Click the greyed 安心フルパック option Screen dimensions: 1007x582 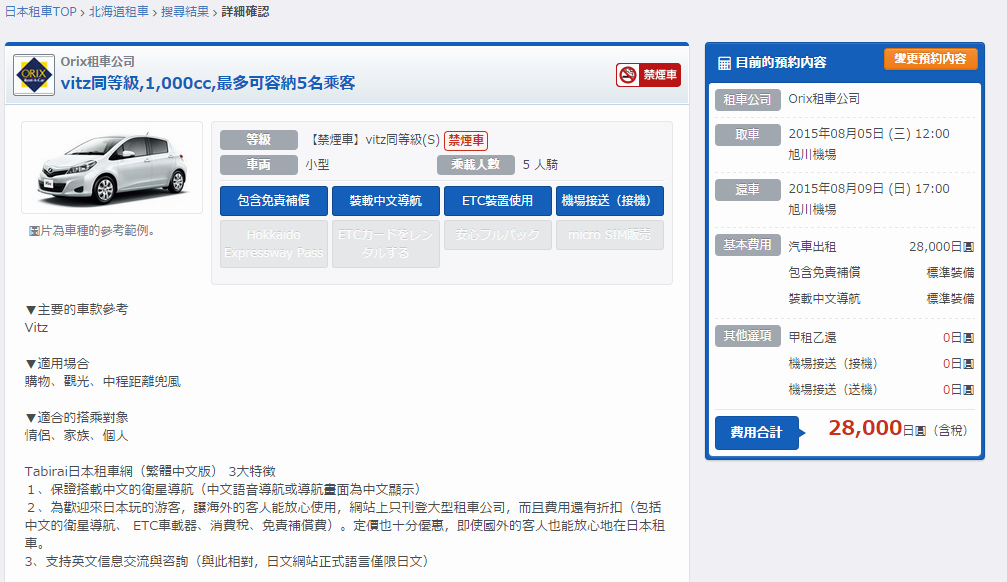pos(497,234)
